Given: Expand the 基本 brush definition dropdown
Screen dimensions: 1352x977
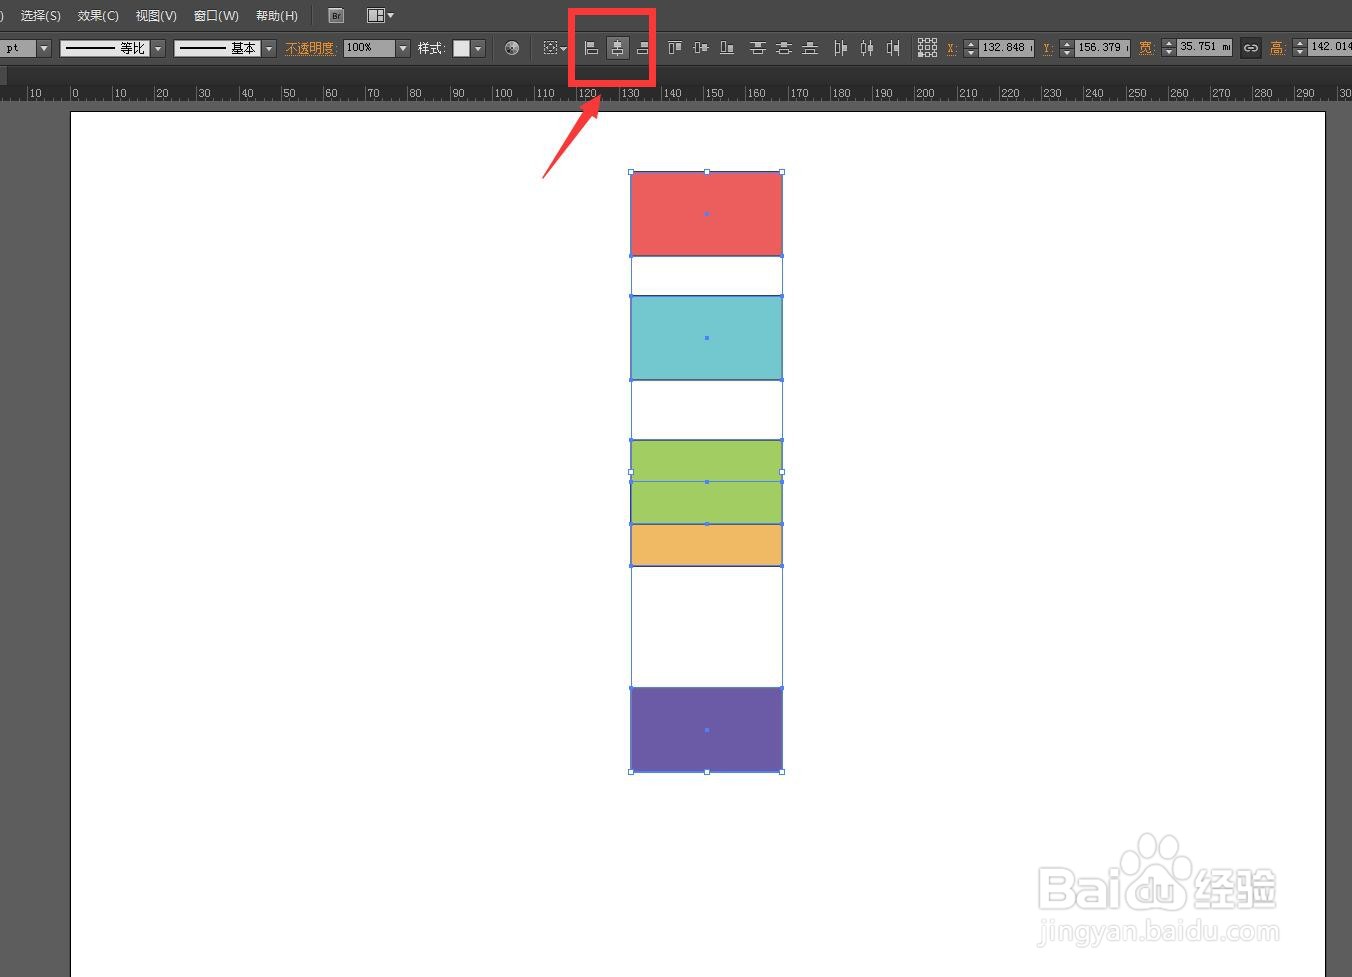Looking at the screenshot, I should tap(269, 48).
